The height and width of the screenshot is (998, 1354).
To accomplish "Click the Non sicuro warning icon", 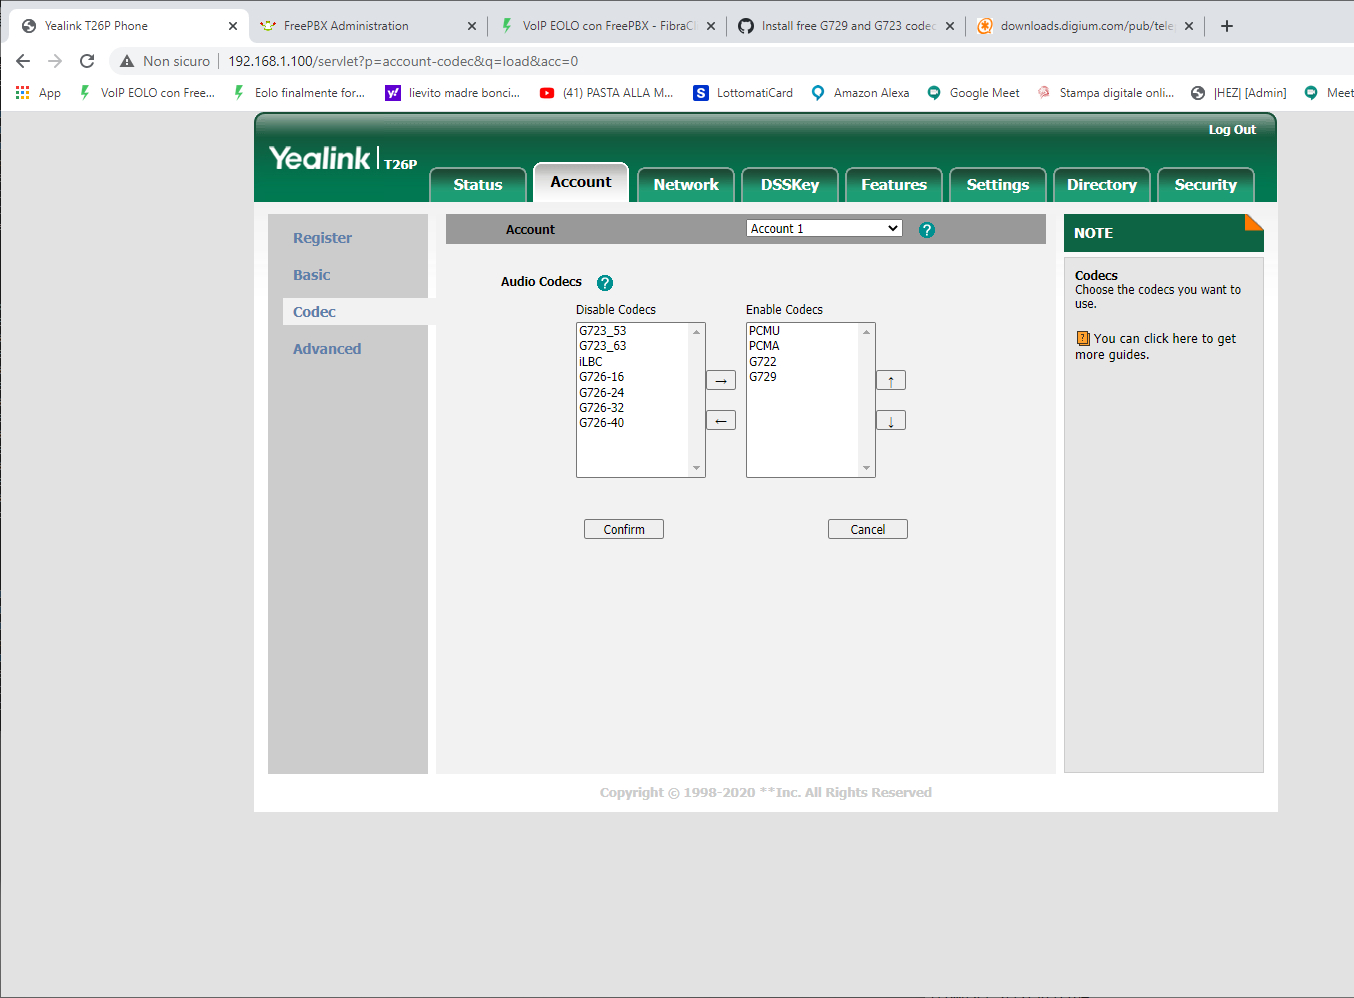I will click(127, 61).
